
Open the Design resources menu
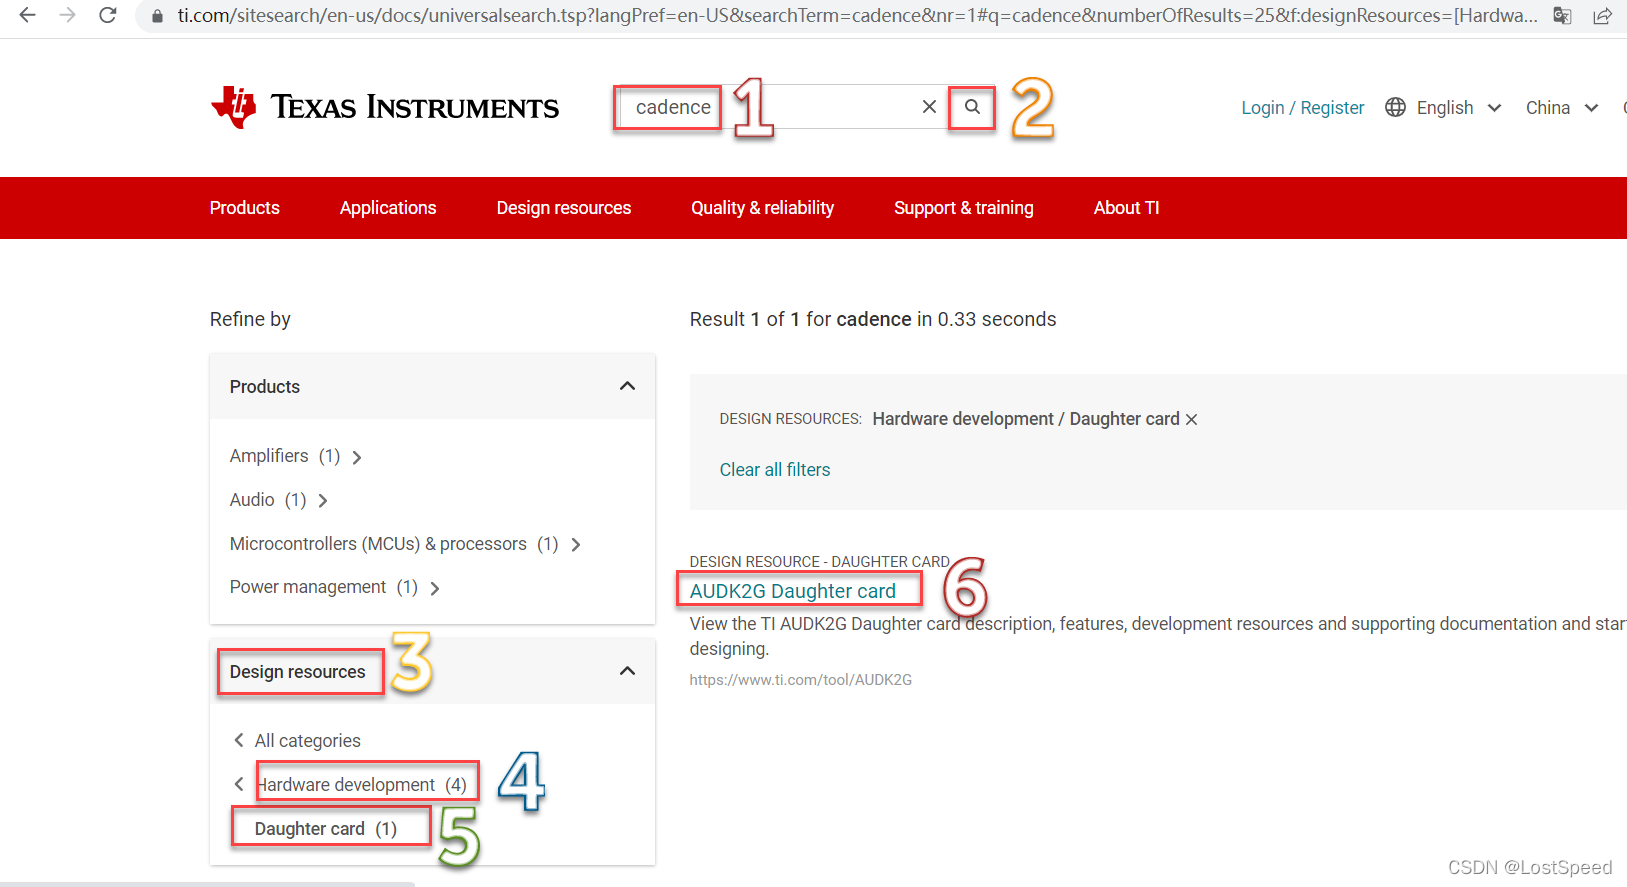tap(563, 207)
